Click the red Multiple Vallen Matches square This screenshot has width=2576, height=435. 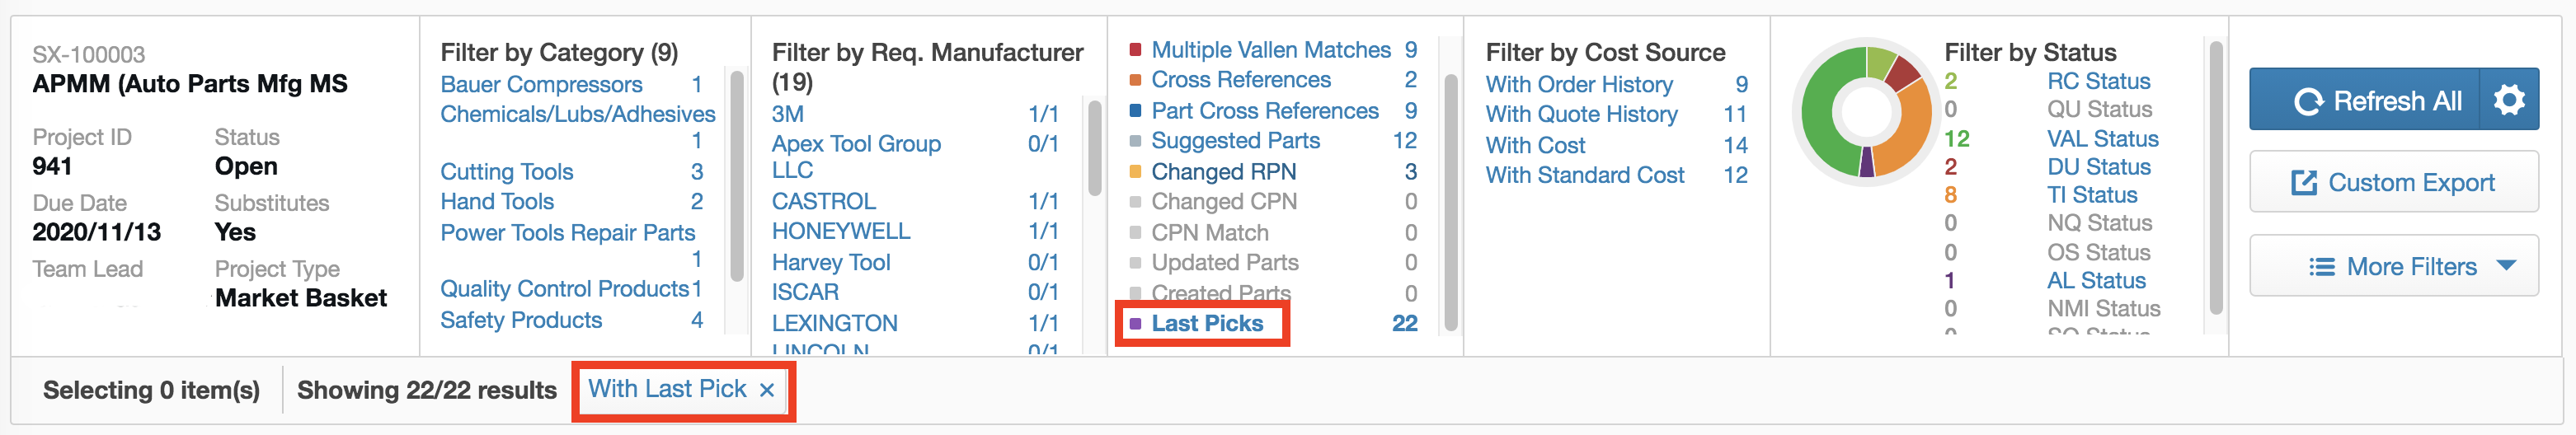click(x=1135, y=50)
